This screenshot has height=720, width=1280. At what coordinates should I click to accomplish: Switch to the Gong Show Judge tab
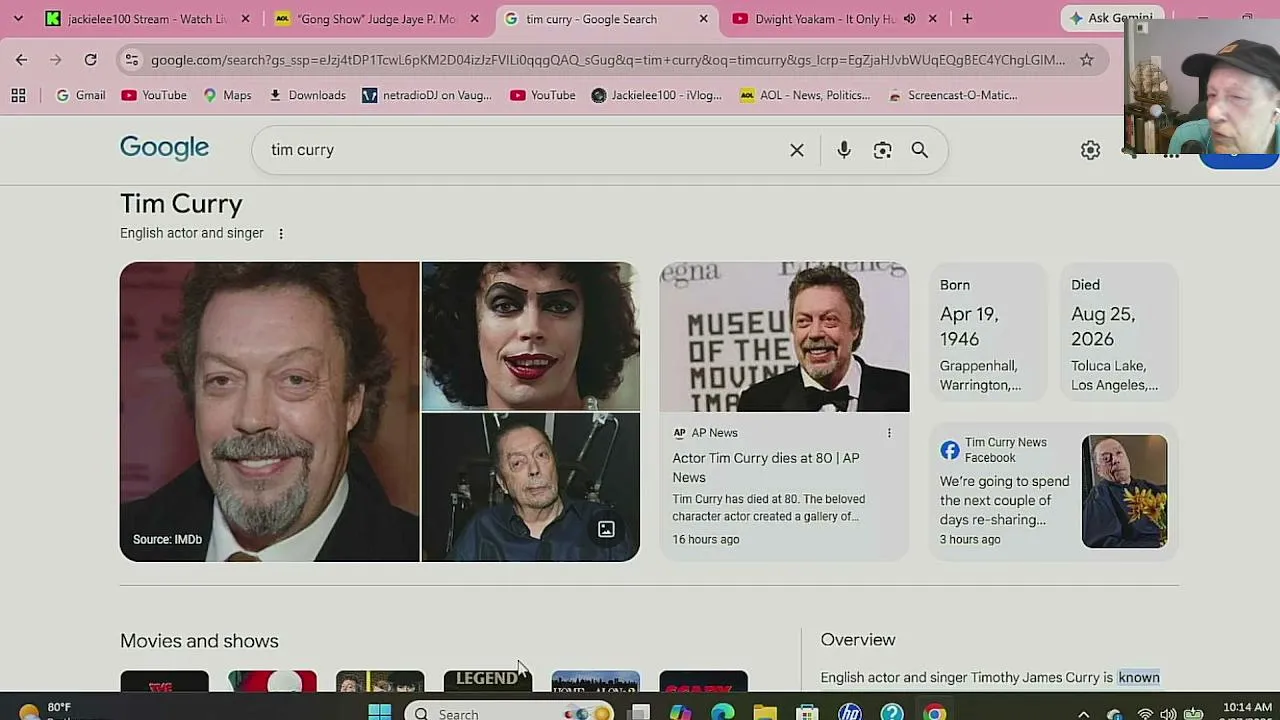[377, 19]
